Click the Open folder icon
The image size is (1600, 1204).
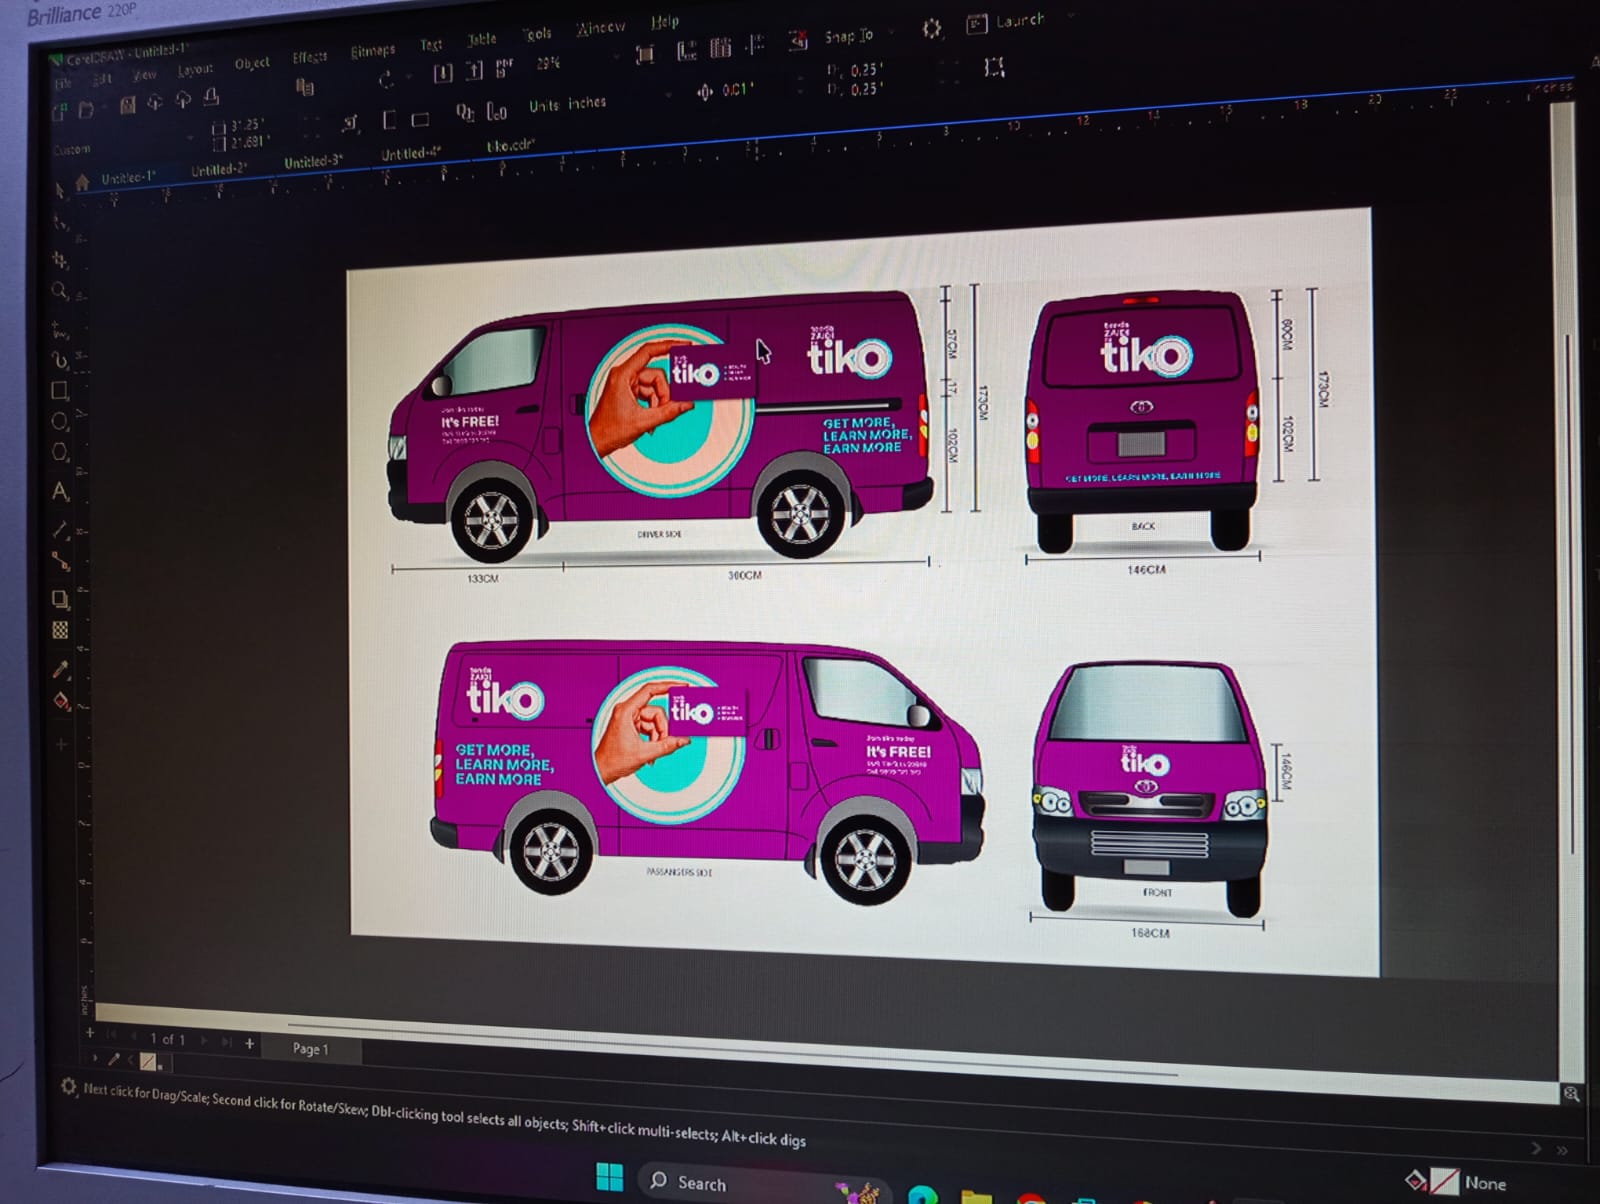pyautogui.click(x=86, y=110)
